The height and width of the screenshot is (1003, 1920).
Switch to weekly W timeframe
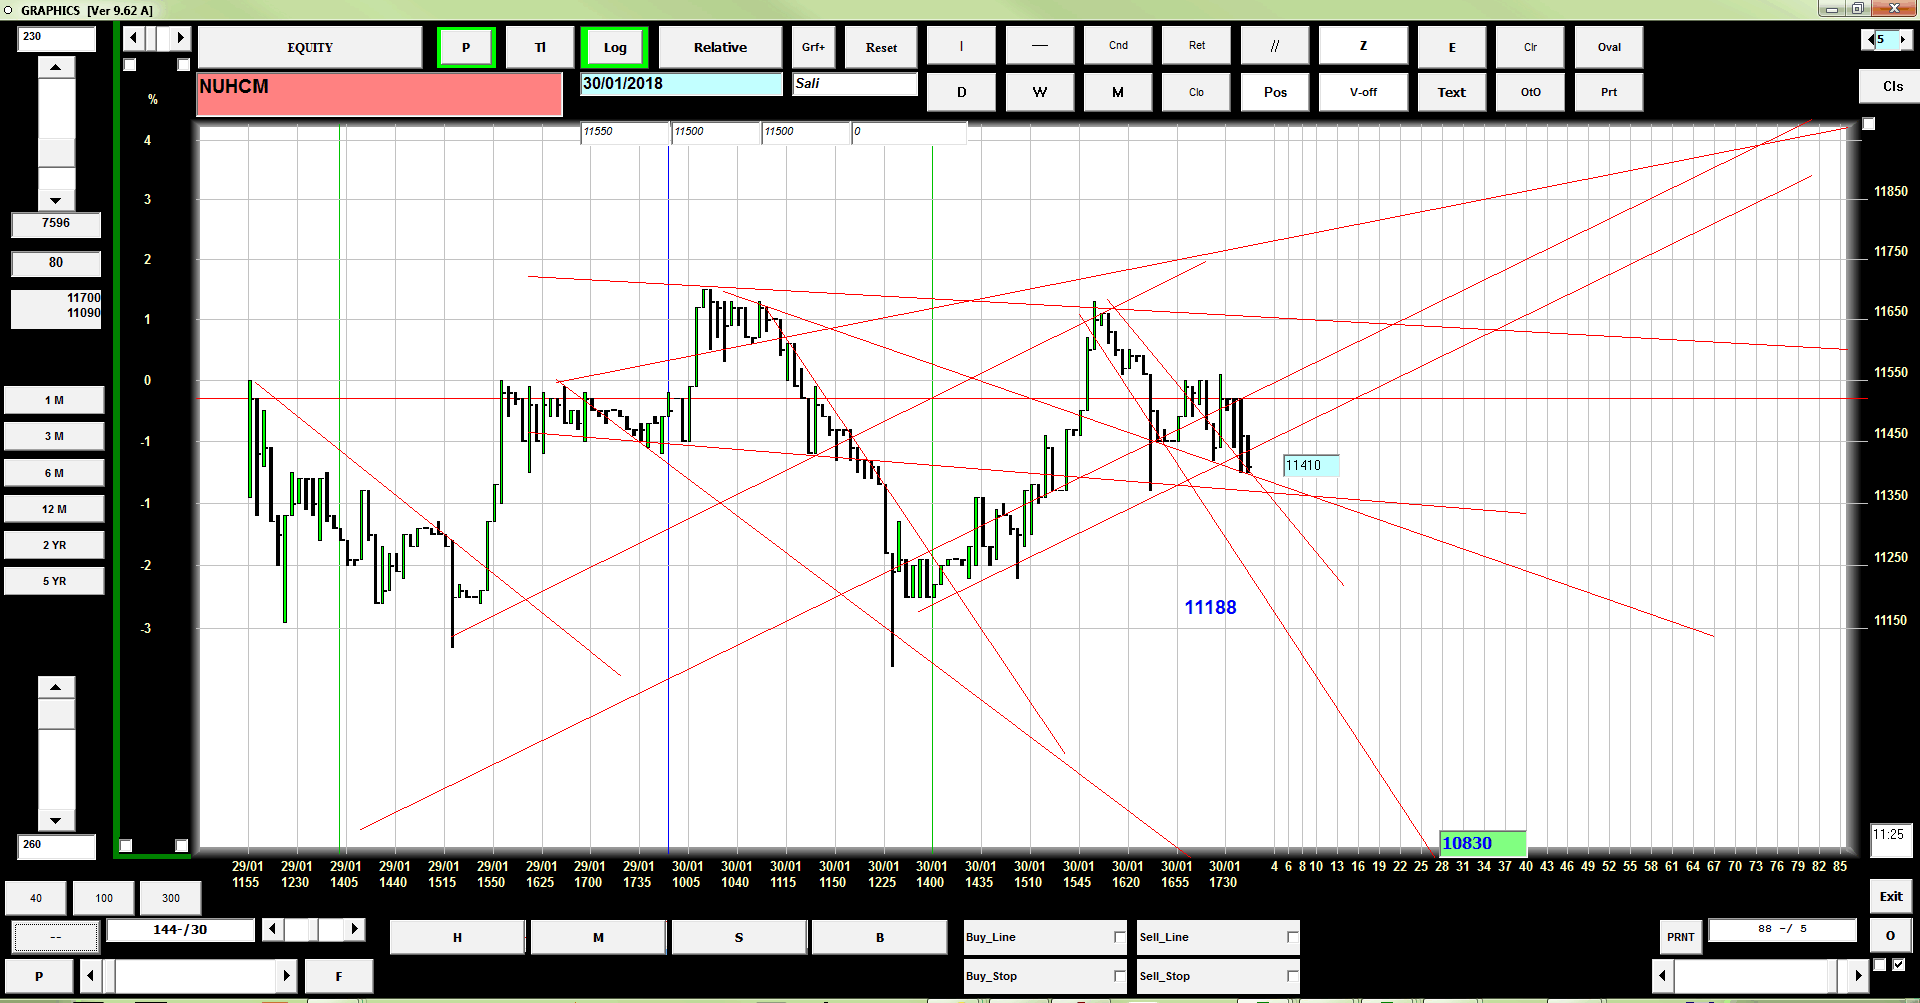pos(1040,92)
